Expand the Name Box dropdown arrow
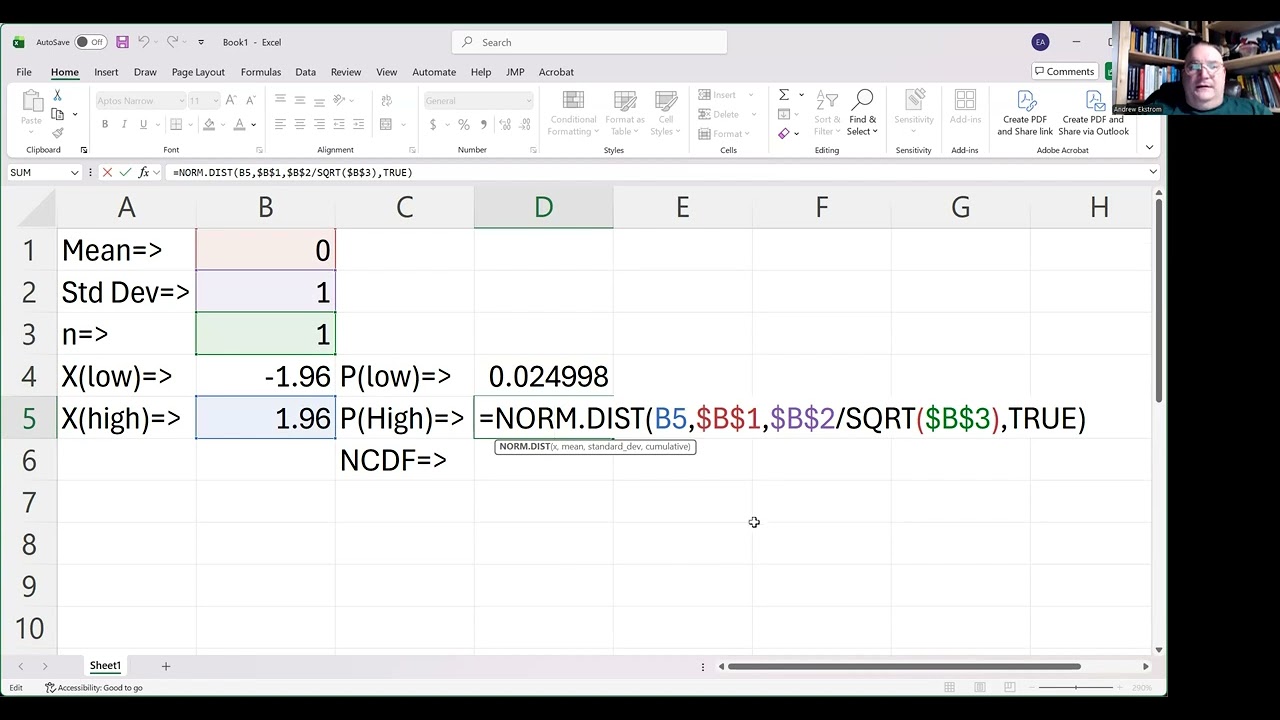Image resolution: width=1280 pixels, height=720 pixels. click(74, 172)
